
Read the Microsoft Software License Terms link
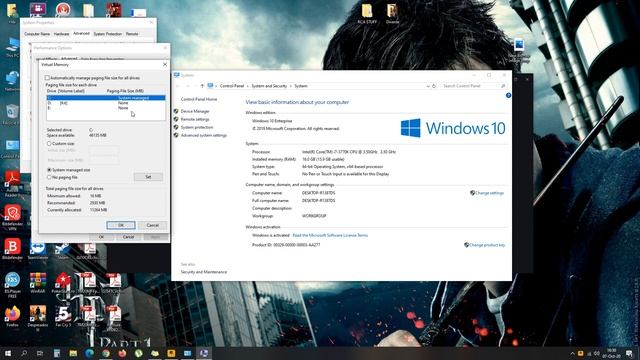(x=330, y=235)
